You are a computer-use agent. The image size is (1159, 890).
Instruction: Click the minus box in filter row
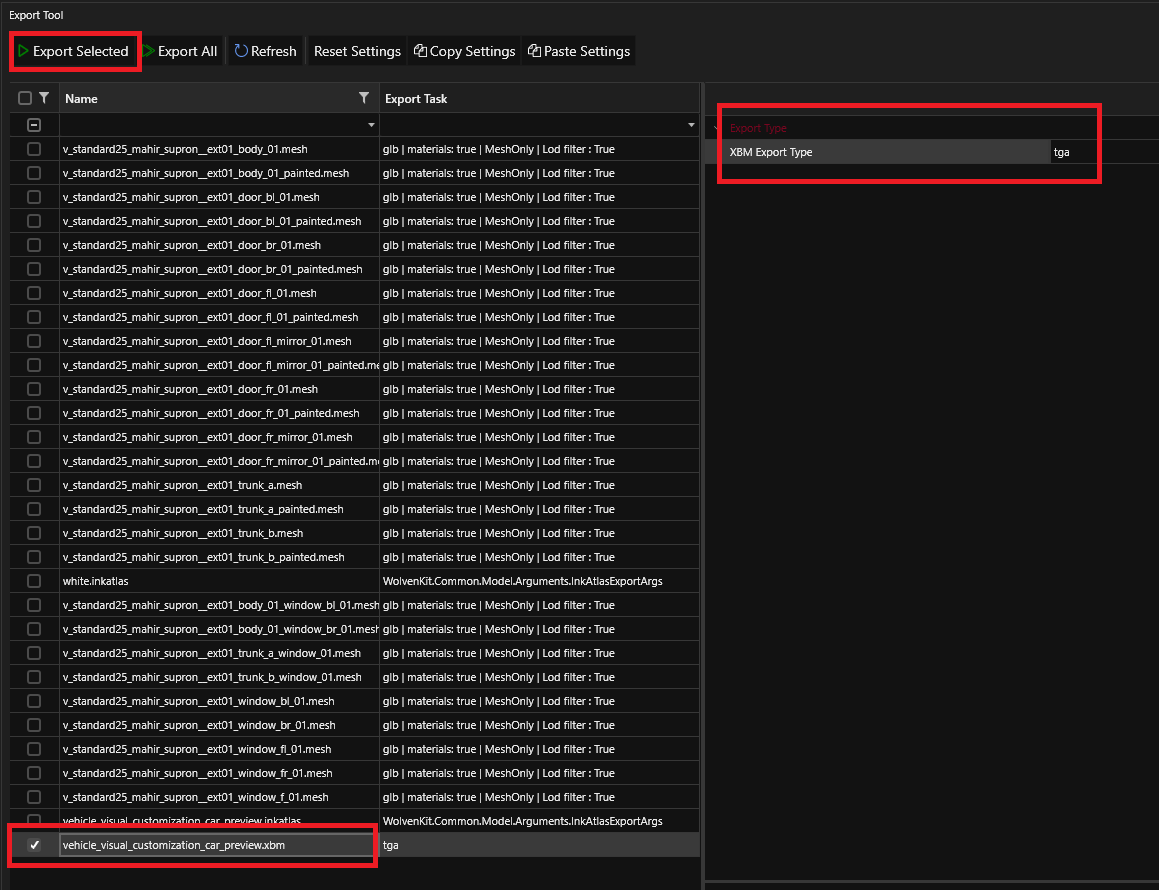[34, 125]
